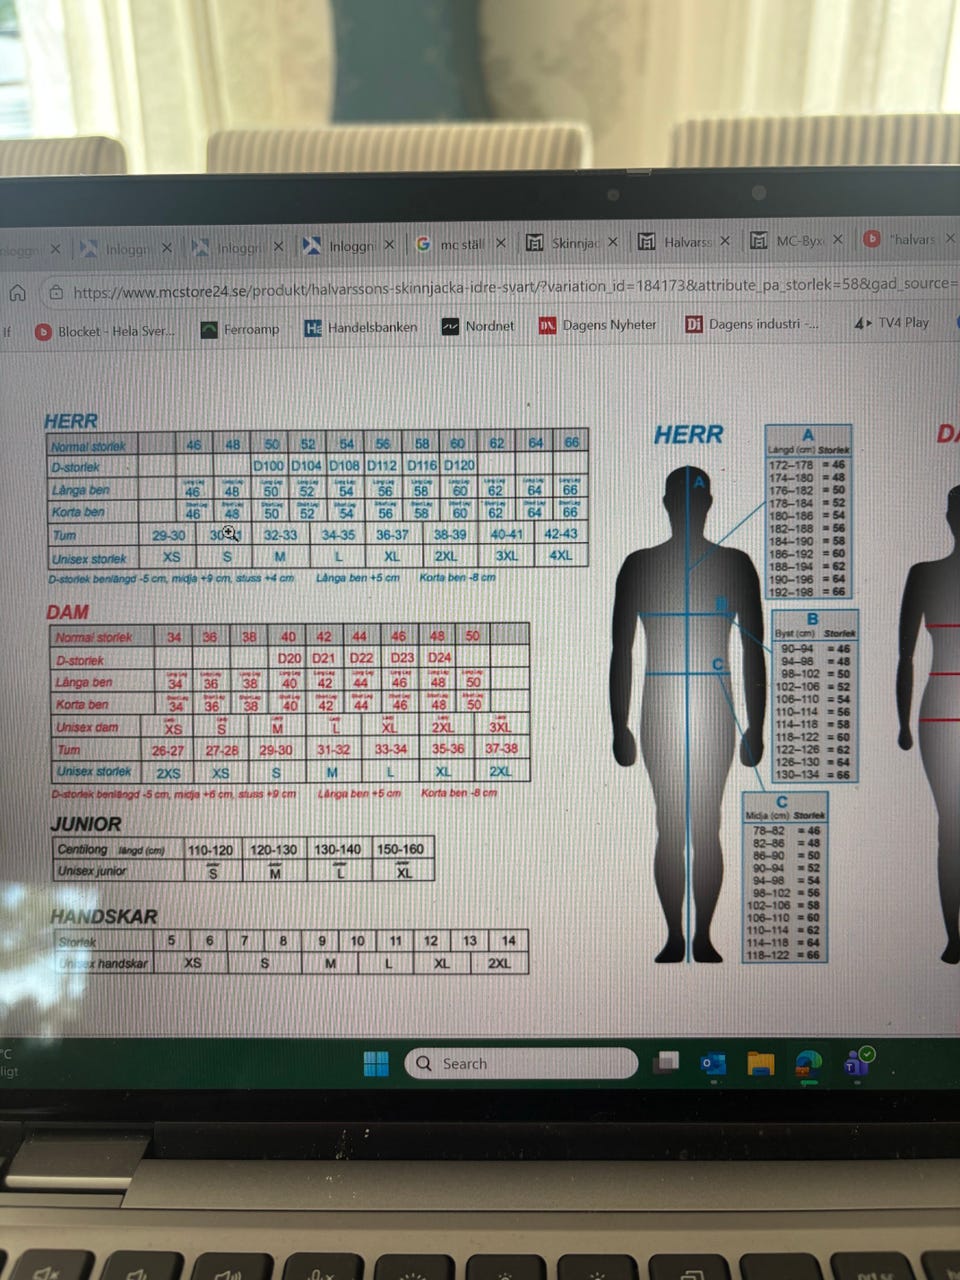Open the Handelsbanken bookmark

tap(361, 327)
